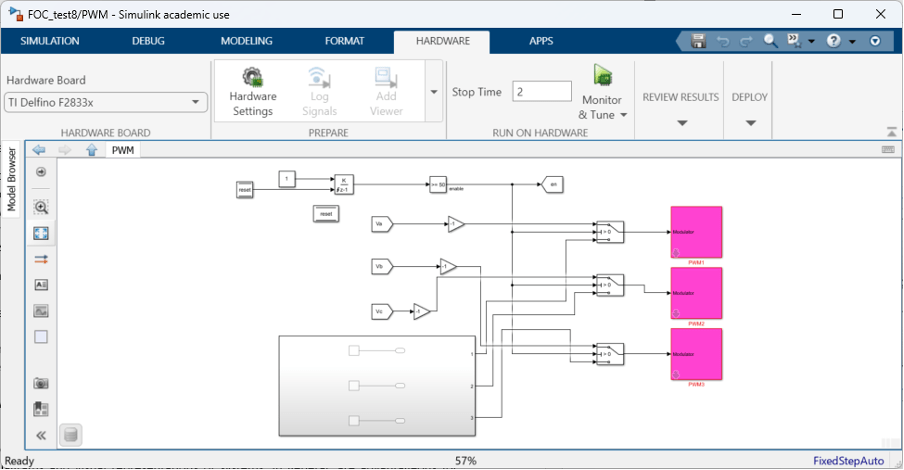Click the model data database icon
Image resolution: width=904 pixels, height=470 pixels.
(x=71, y=435)
